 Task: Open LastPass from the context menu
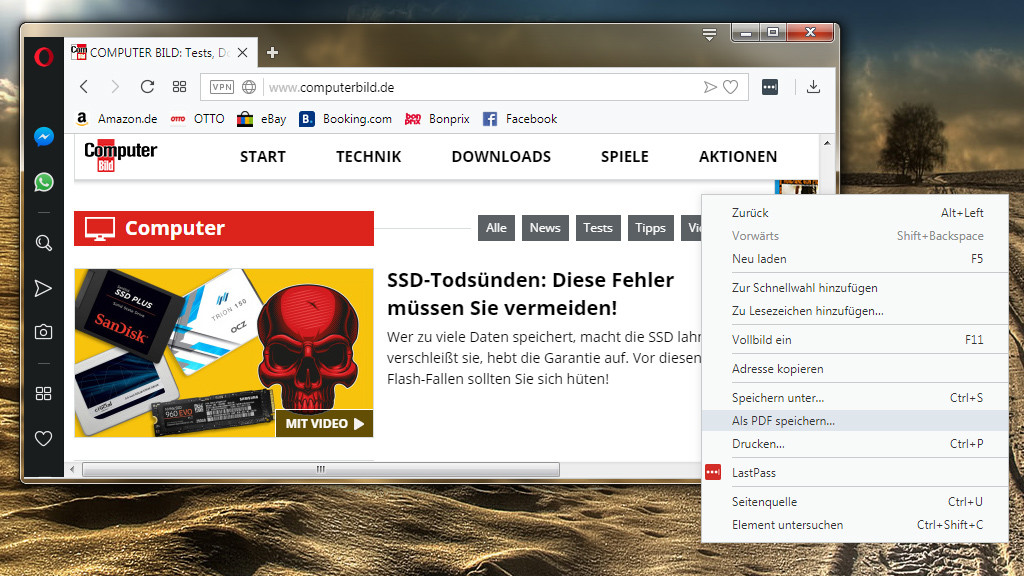click(x=855, y=473)
